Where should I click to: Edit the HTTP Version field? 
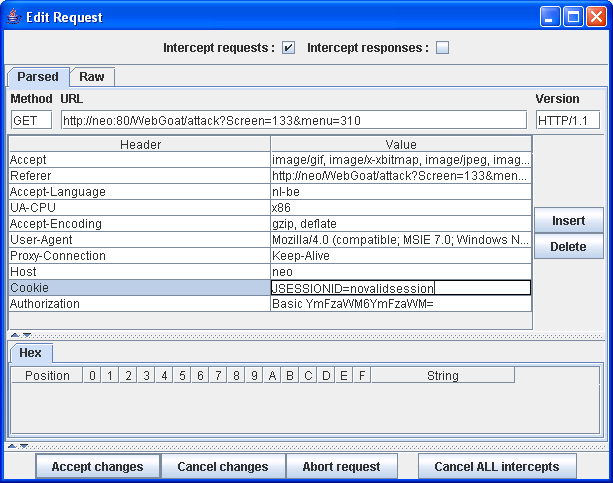[567, 120]
